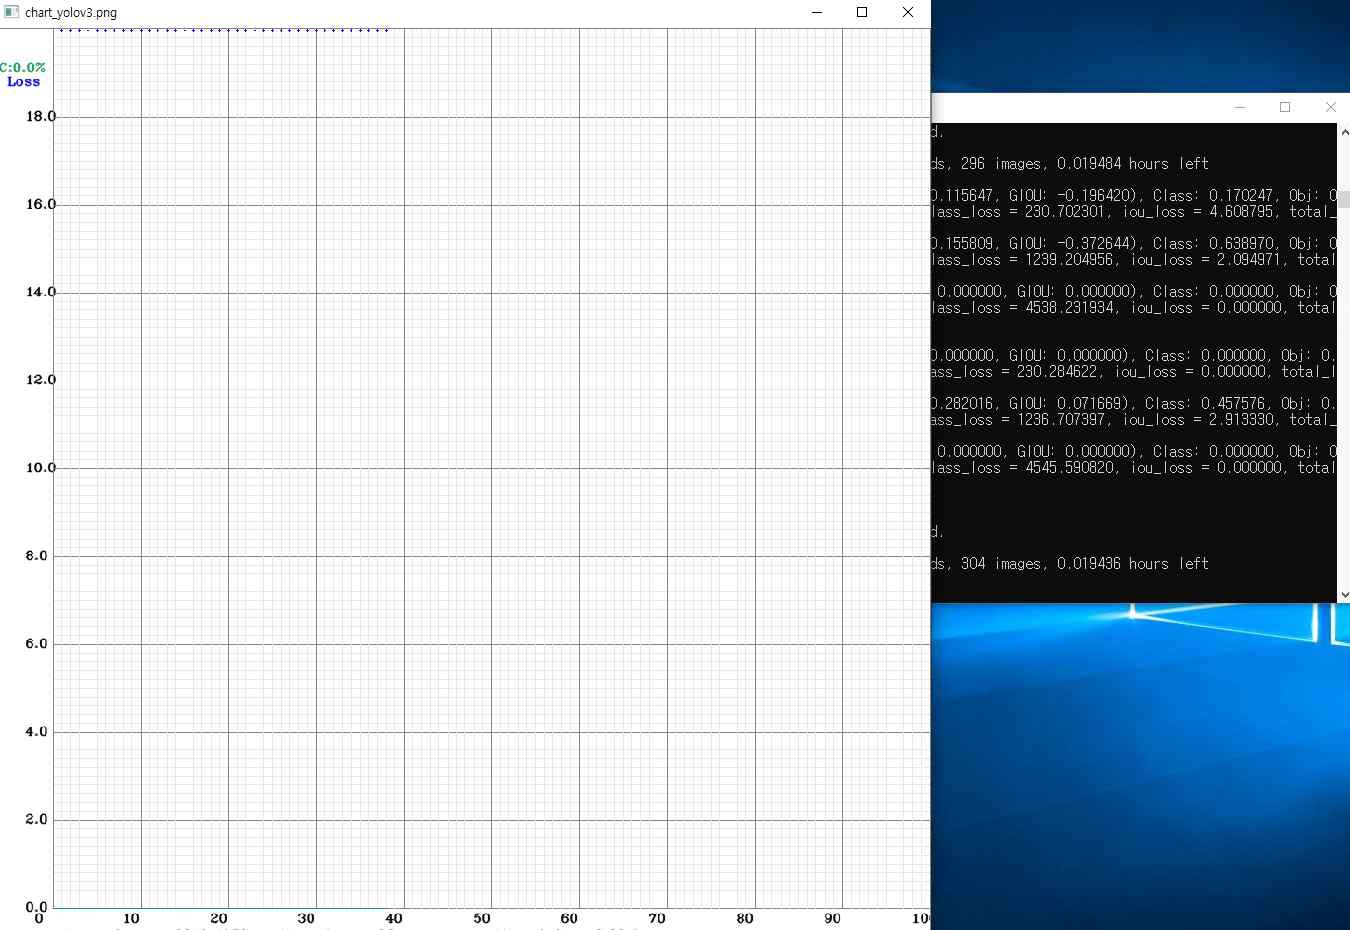This screenshot has height=930, width=1350.
Task: Click the 10.0 y-axis label
Action: (41, 468)
